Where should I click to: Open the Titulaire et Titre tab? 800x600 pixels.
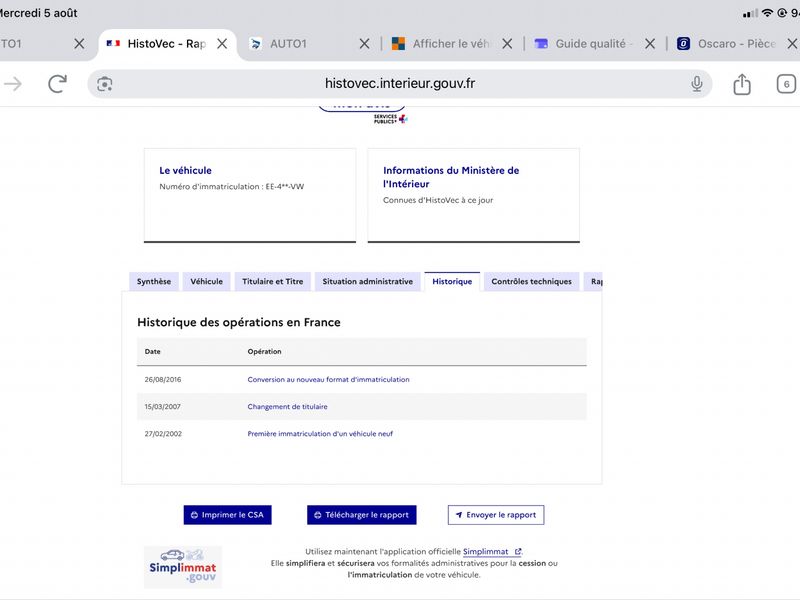(272, 282)
